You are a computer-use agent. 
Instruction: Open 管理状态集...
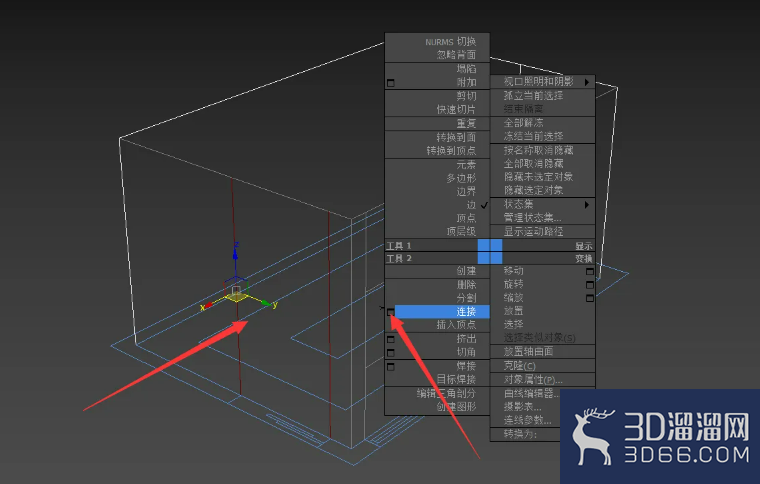tap(532, 218)
